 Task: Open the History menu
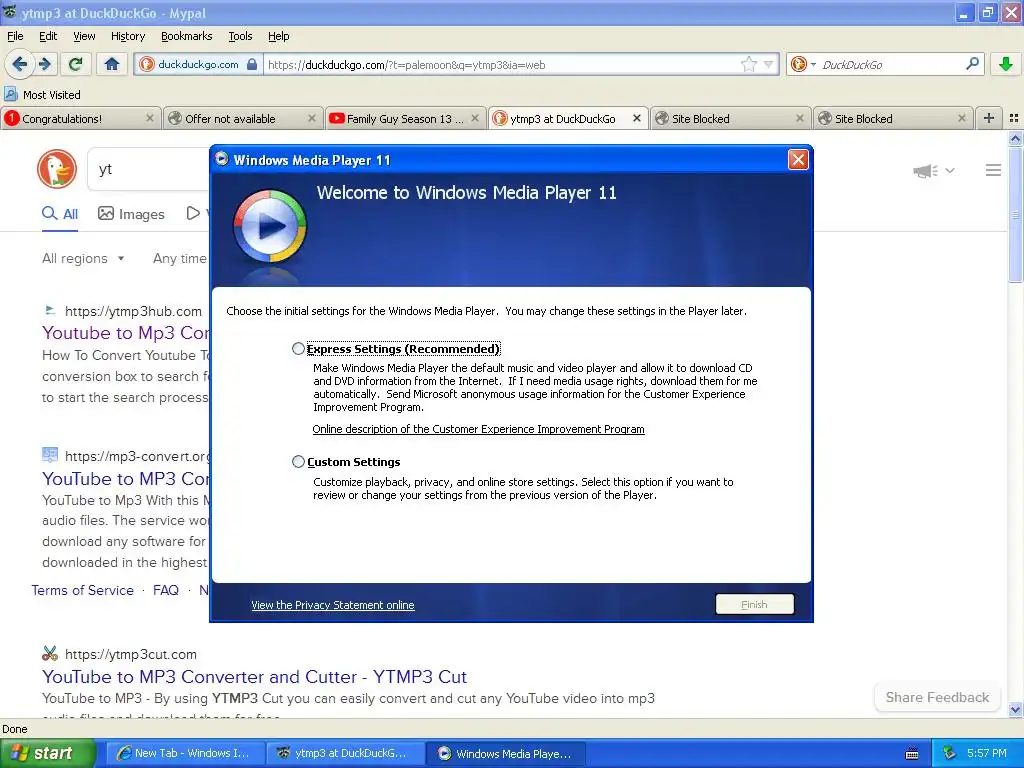127,36
